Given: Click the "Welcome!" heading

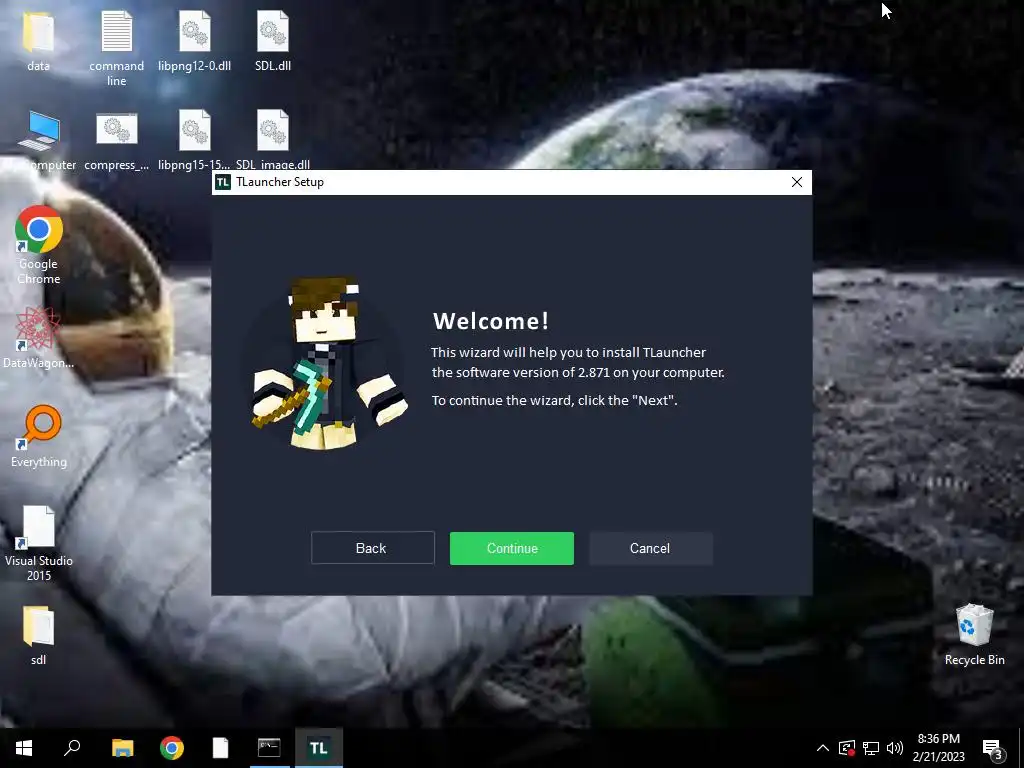Looking at the screenshot, I should [491, 321].
